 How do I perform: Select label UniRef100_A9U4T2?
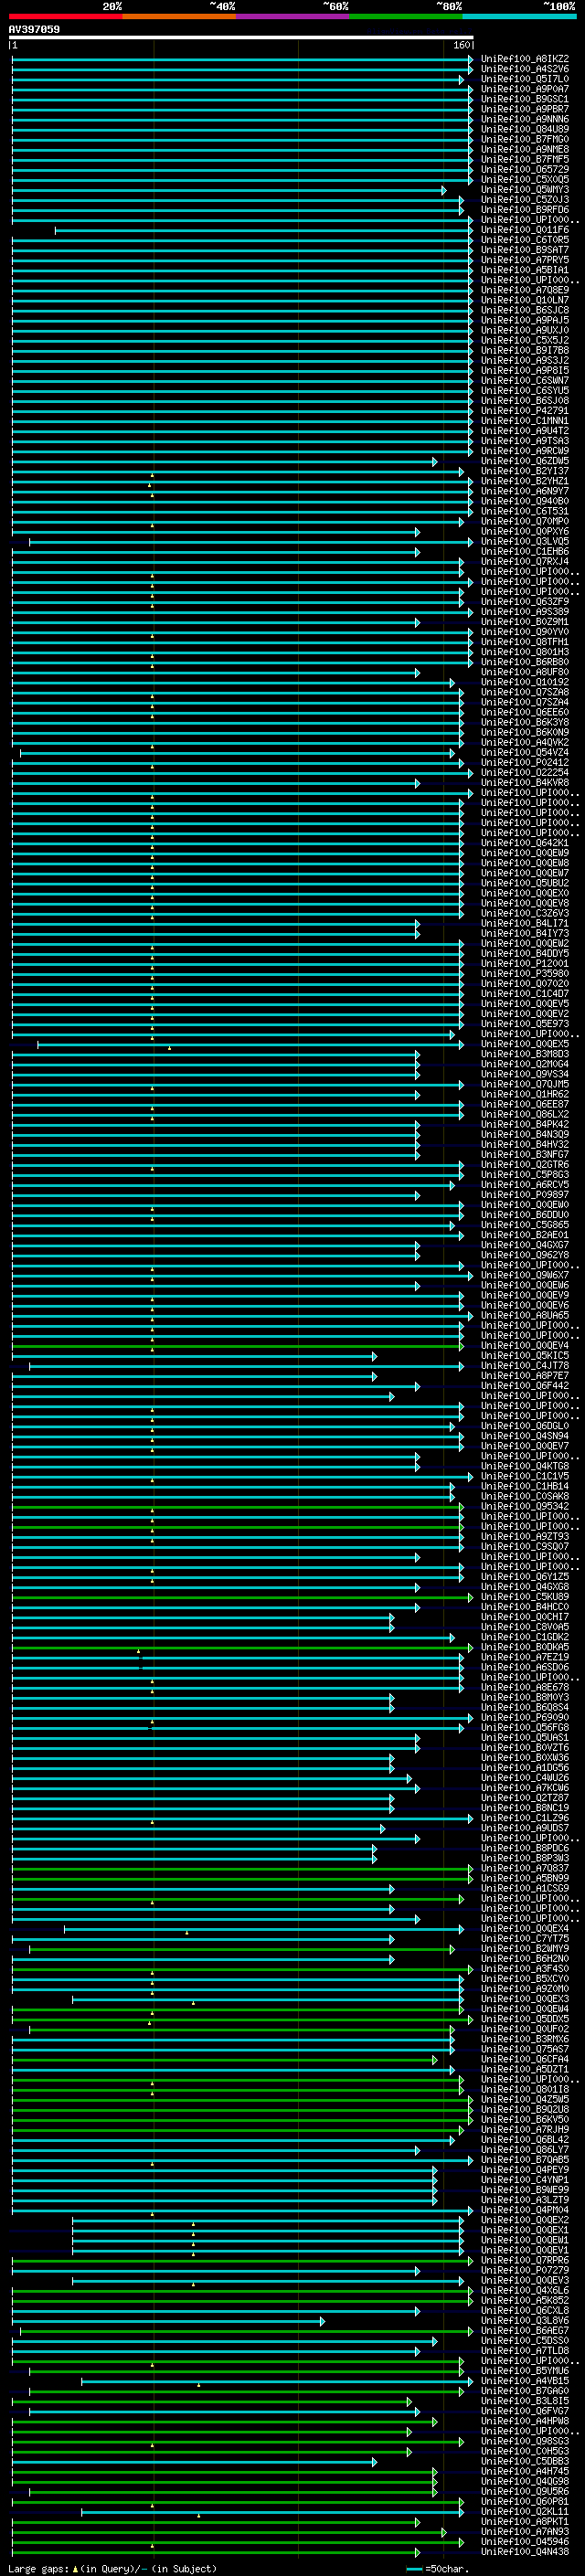[x=525, y=431]
